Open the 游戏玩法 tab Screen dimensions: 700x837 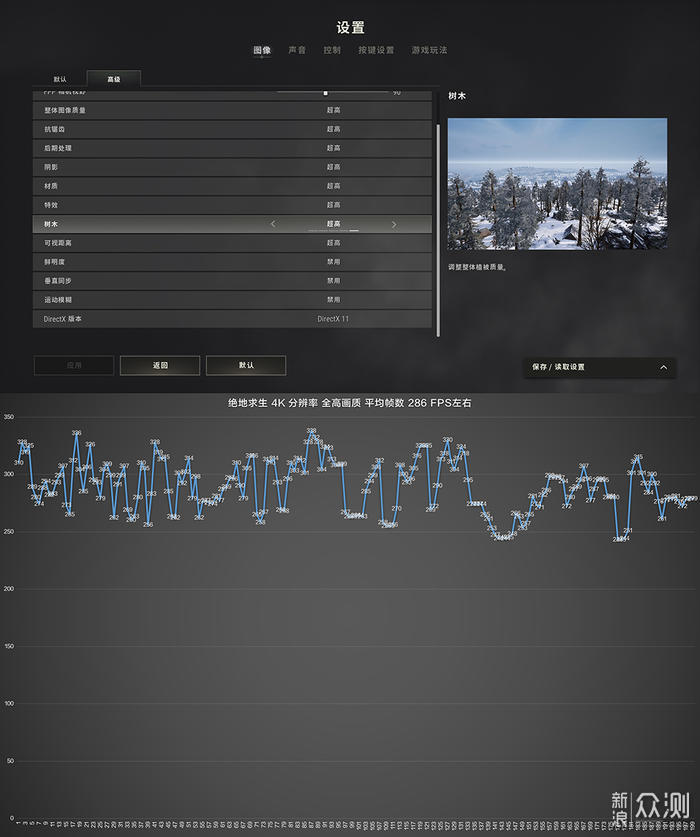click(429, 50)
